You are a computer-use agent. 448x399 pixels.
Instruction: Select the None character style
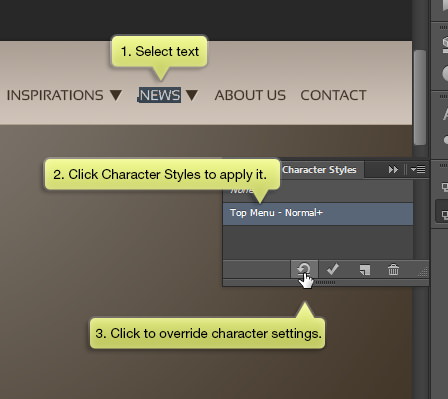coord(318,192)
